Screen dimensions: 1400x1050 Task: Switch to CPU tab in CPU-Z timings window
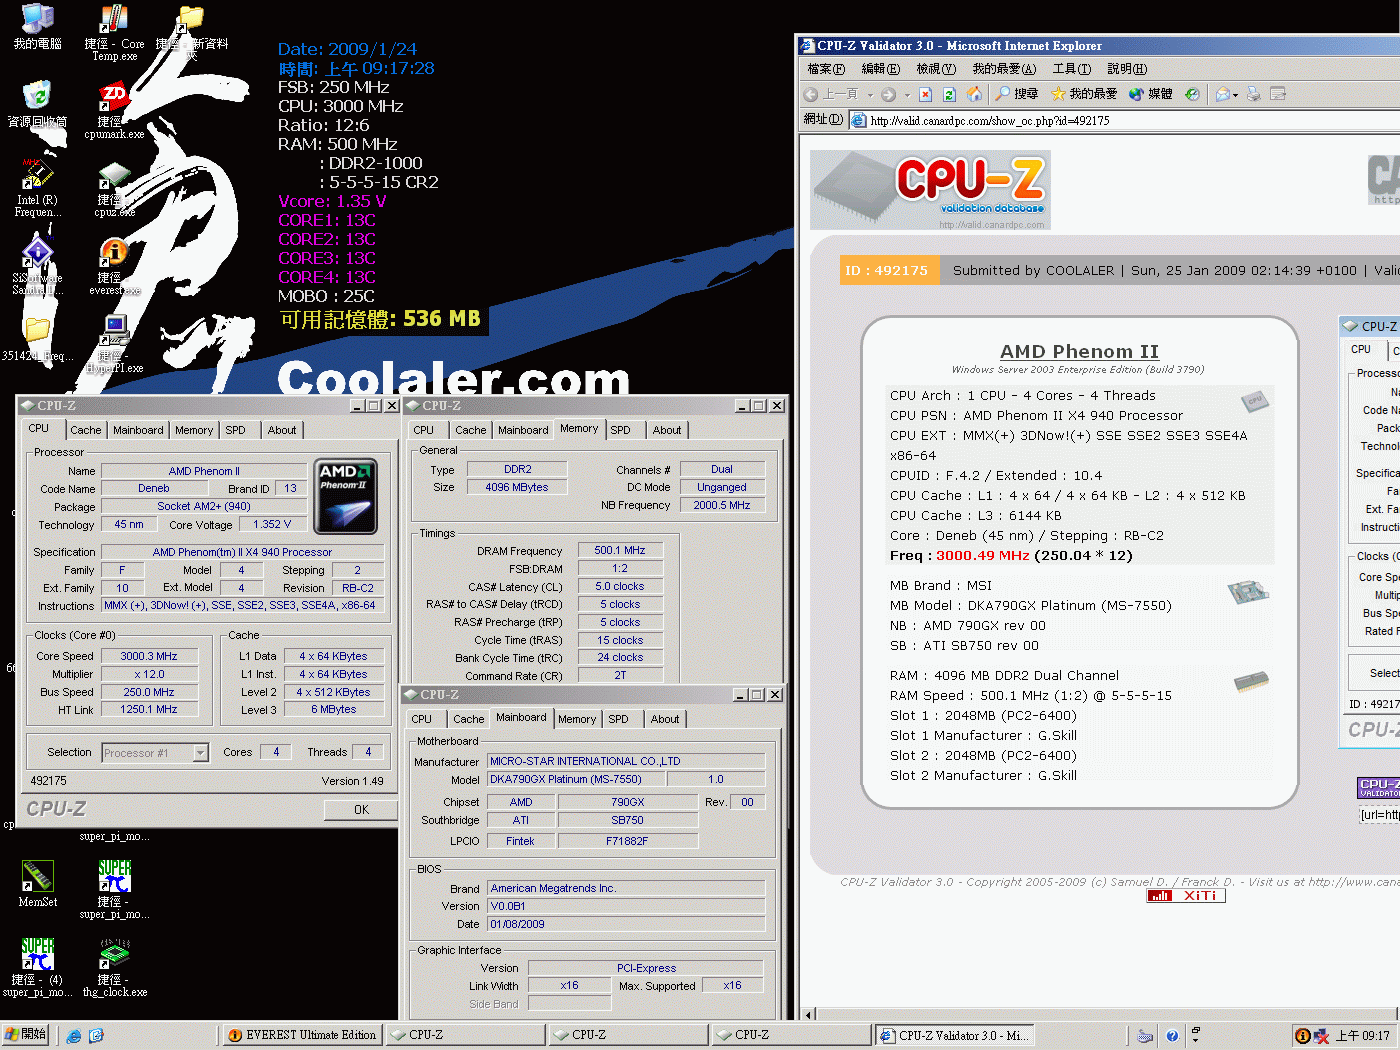point(424,430)
